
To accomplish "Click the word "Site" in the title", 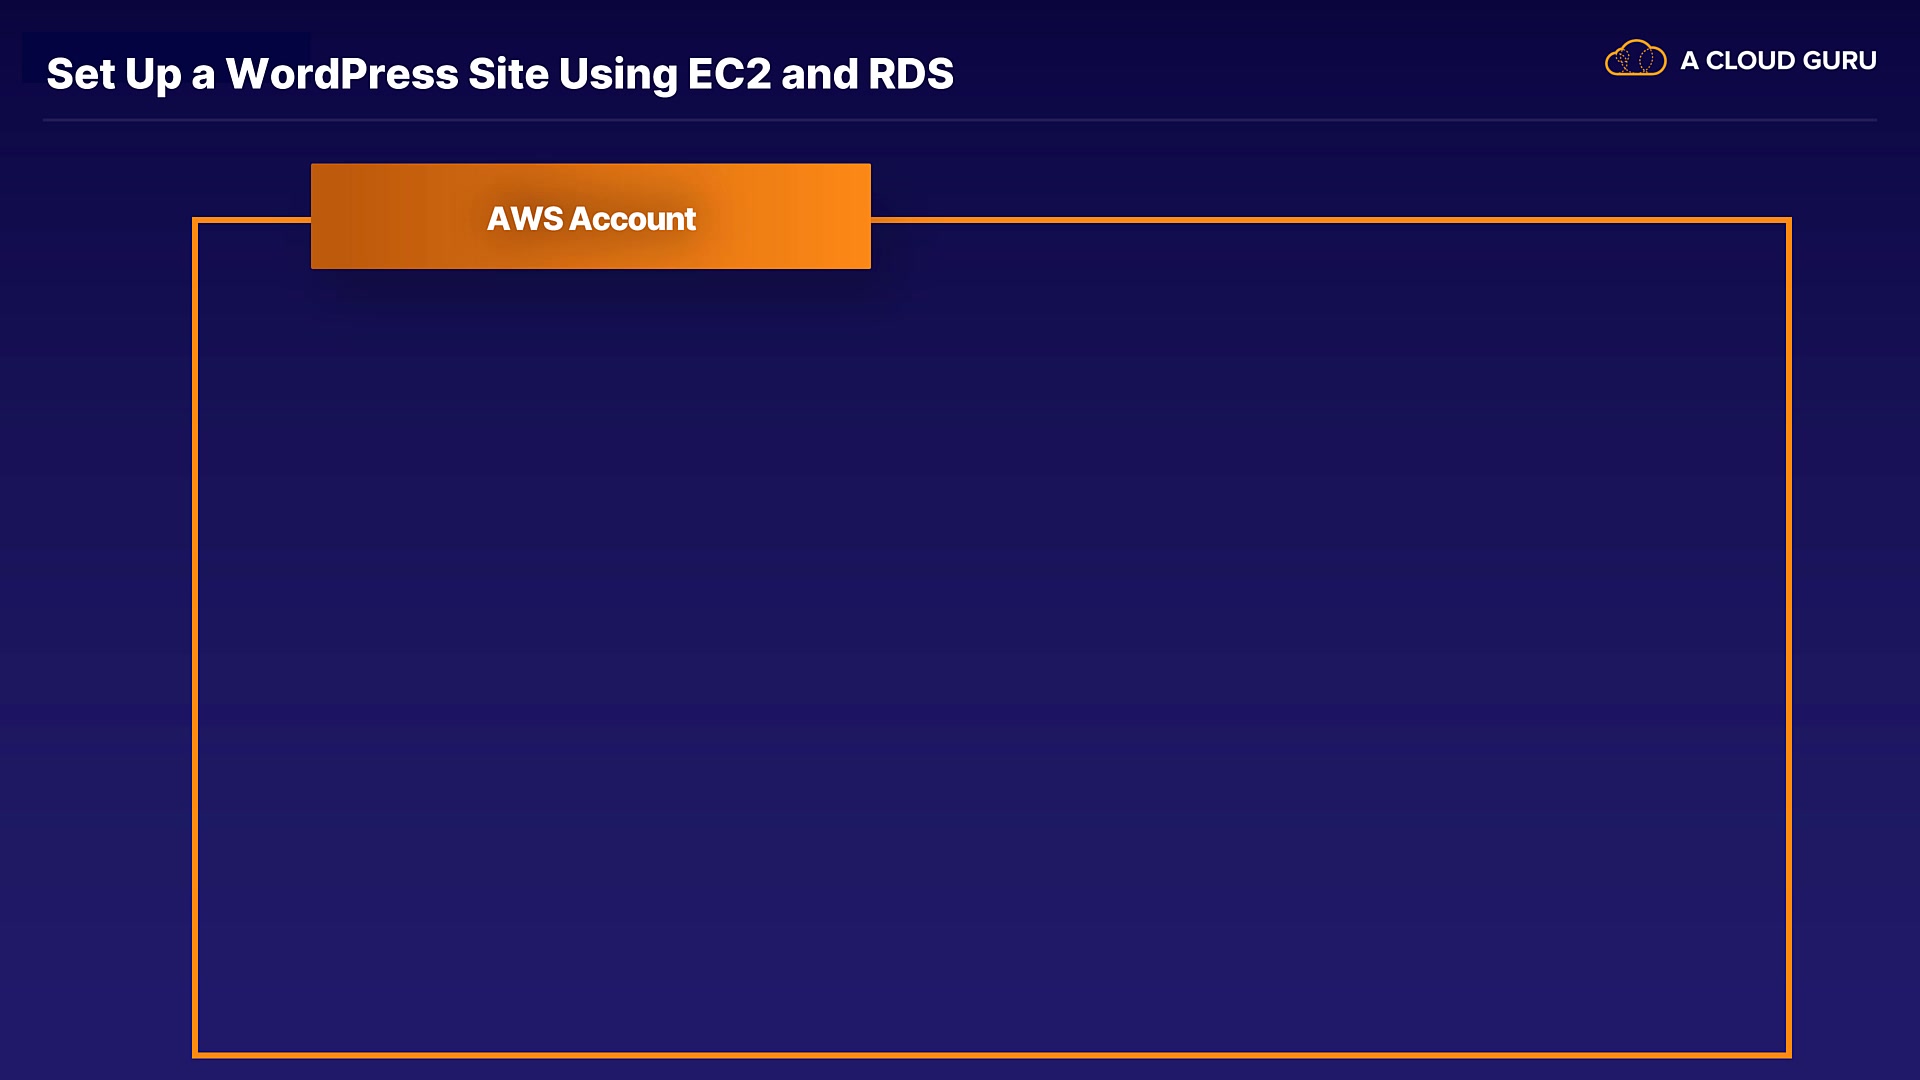I will 508,74.
